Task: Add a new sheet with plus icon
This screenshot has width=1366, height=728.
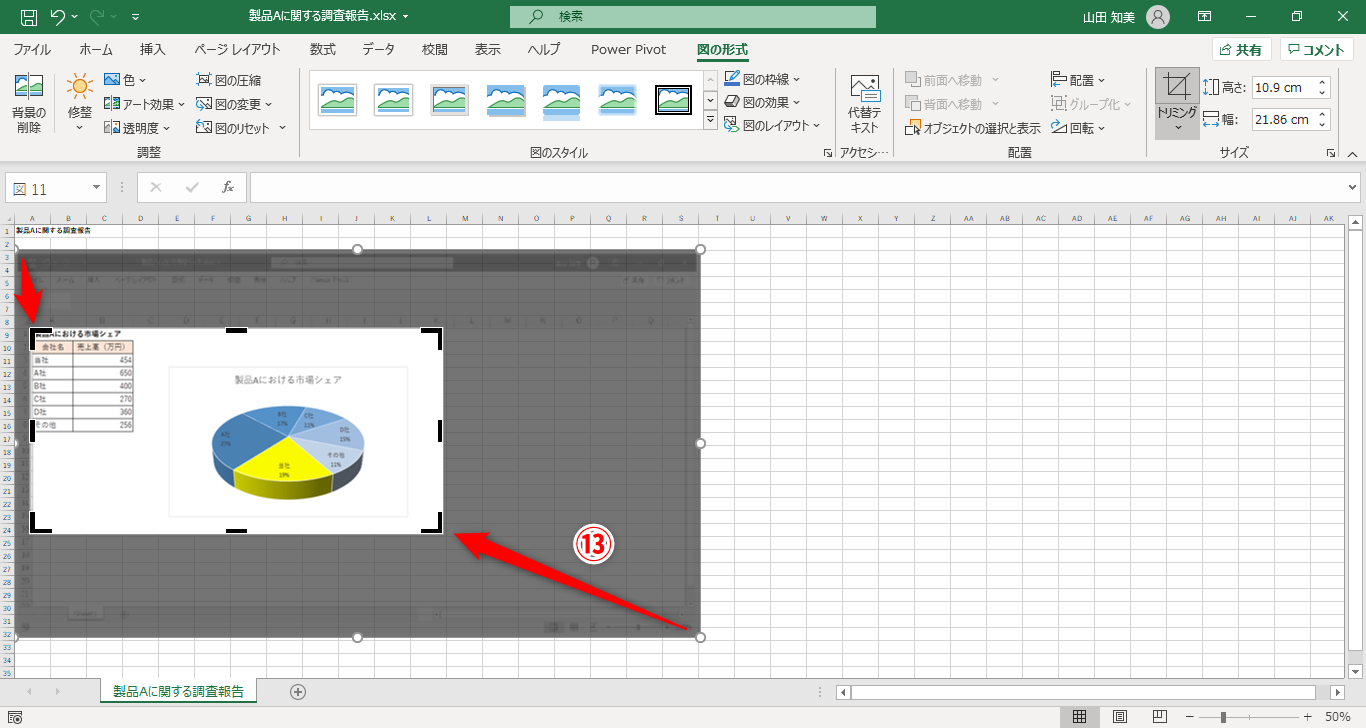Action: [297, 691]
